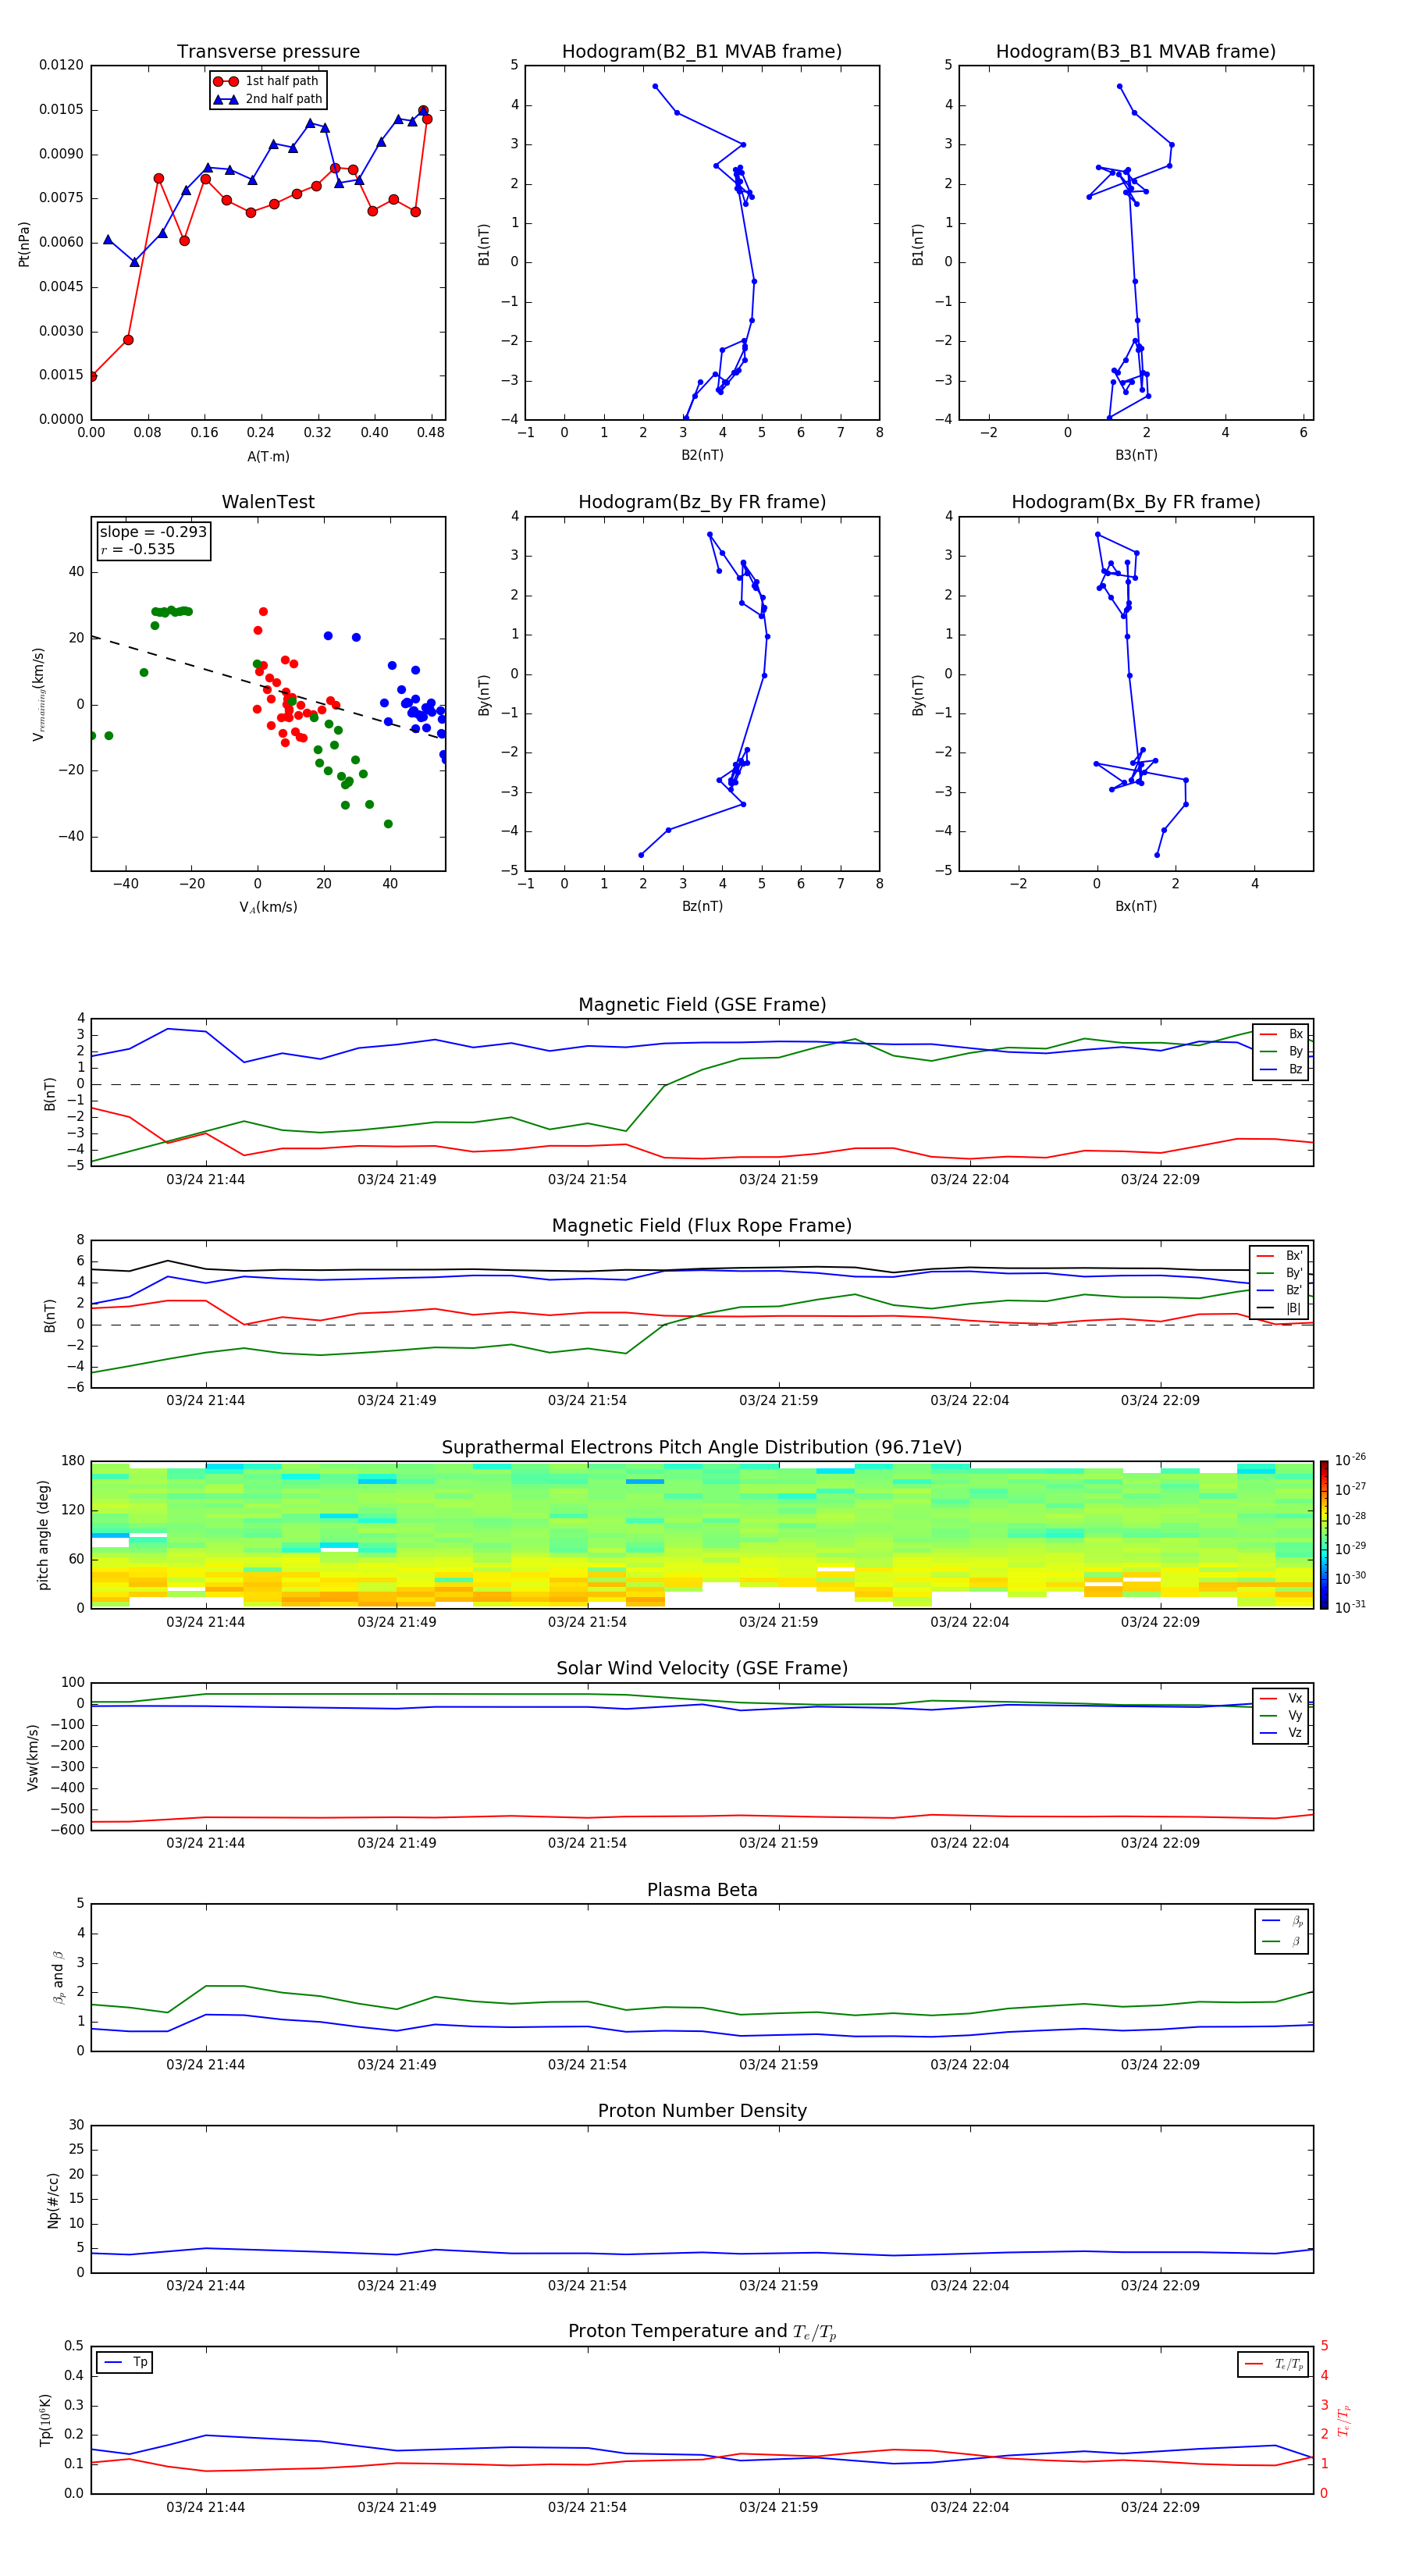Viewport: 1405px width, 2576px height.
Task: Click the pitch angle colorbar
Action: pyautogui.click(x=1324, y=1535)
